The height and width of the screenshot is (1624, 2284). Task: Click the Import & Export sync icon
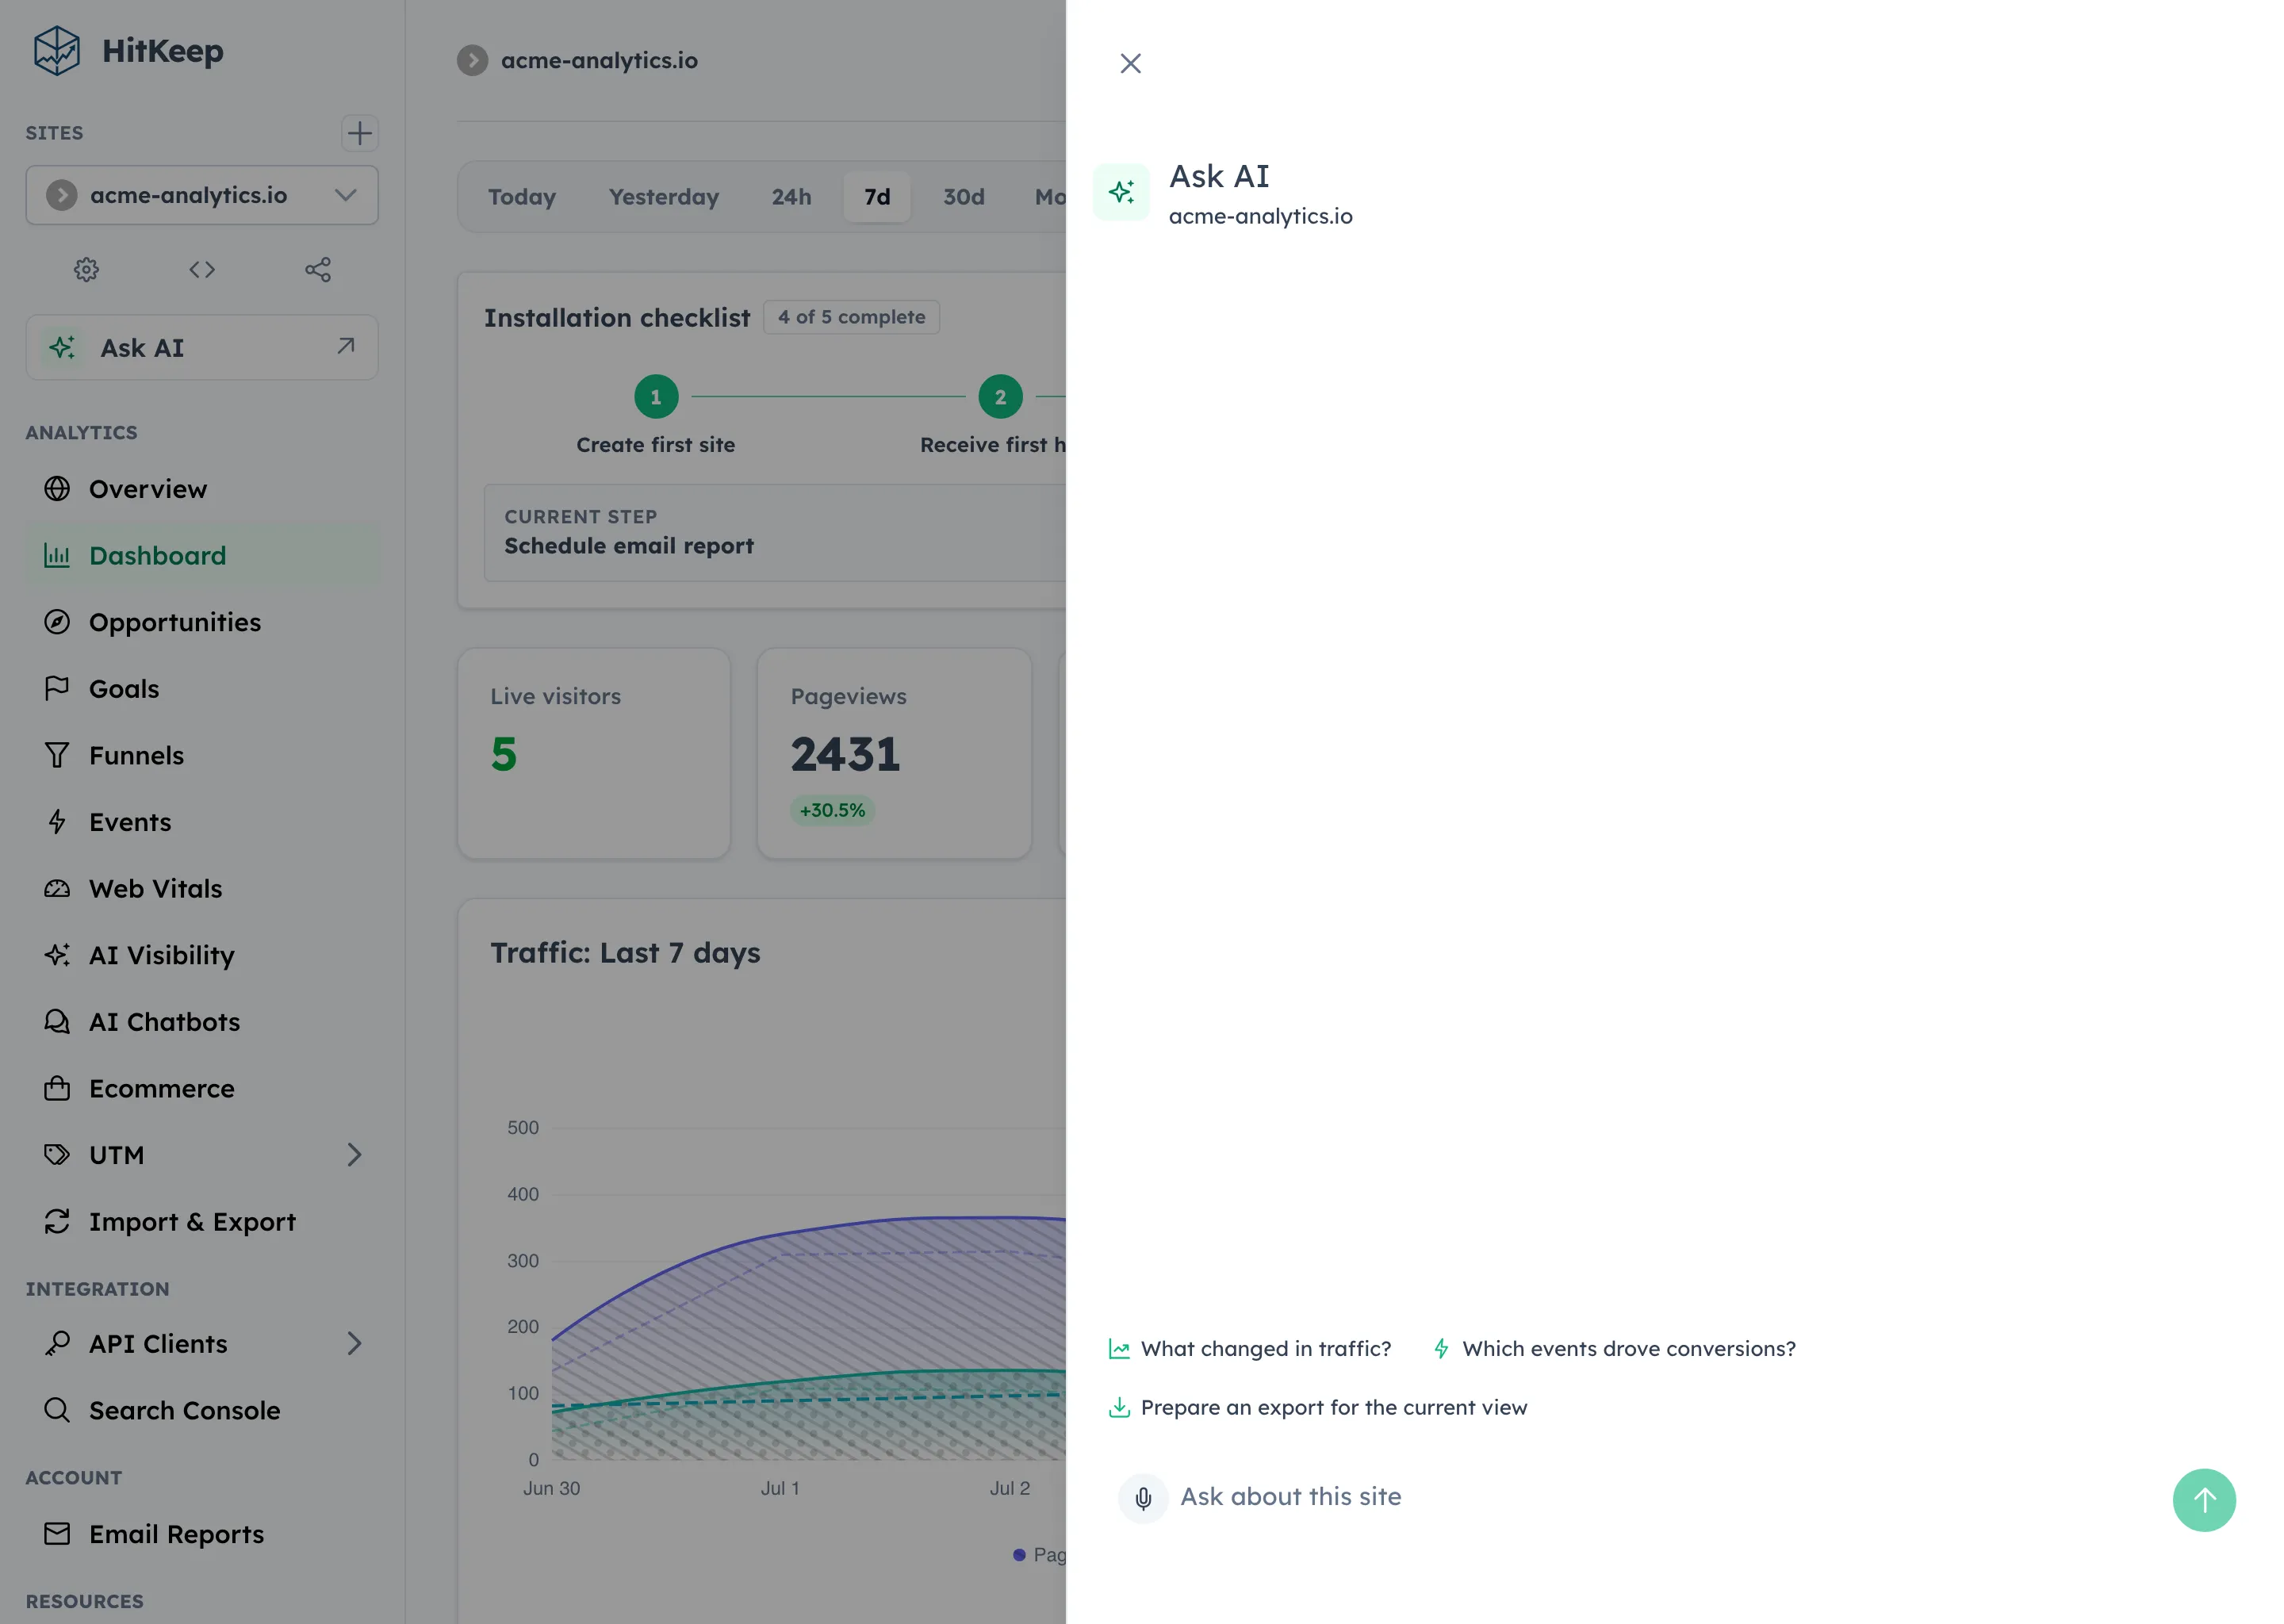click(x=57, y=1221)
